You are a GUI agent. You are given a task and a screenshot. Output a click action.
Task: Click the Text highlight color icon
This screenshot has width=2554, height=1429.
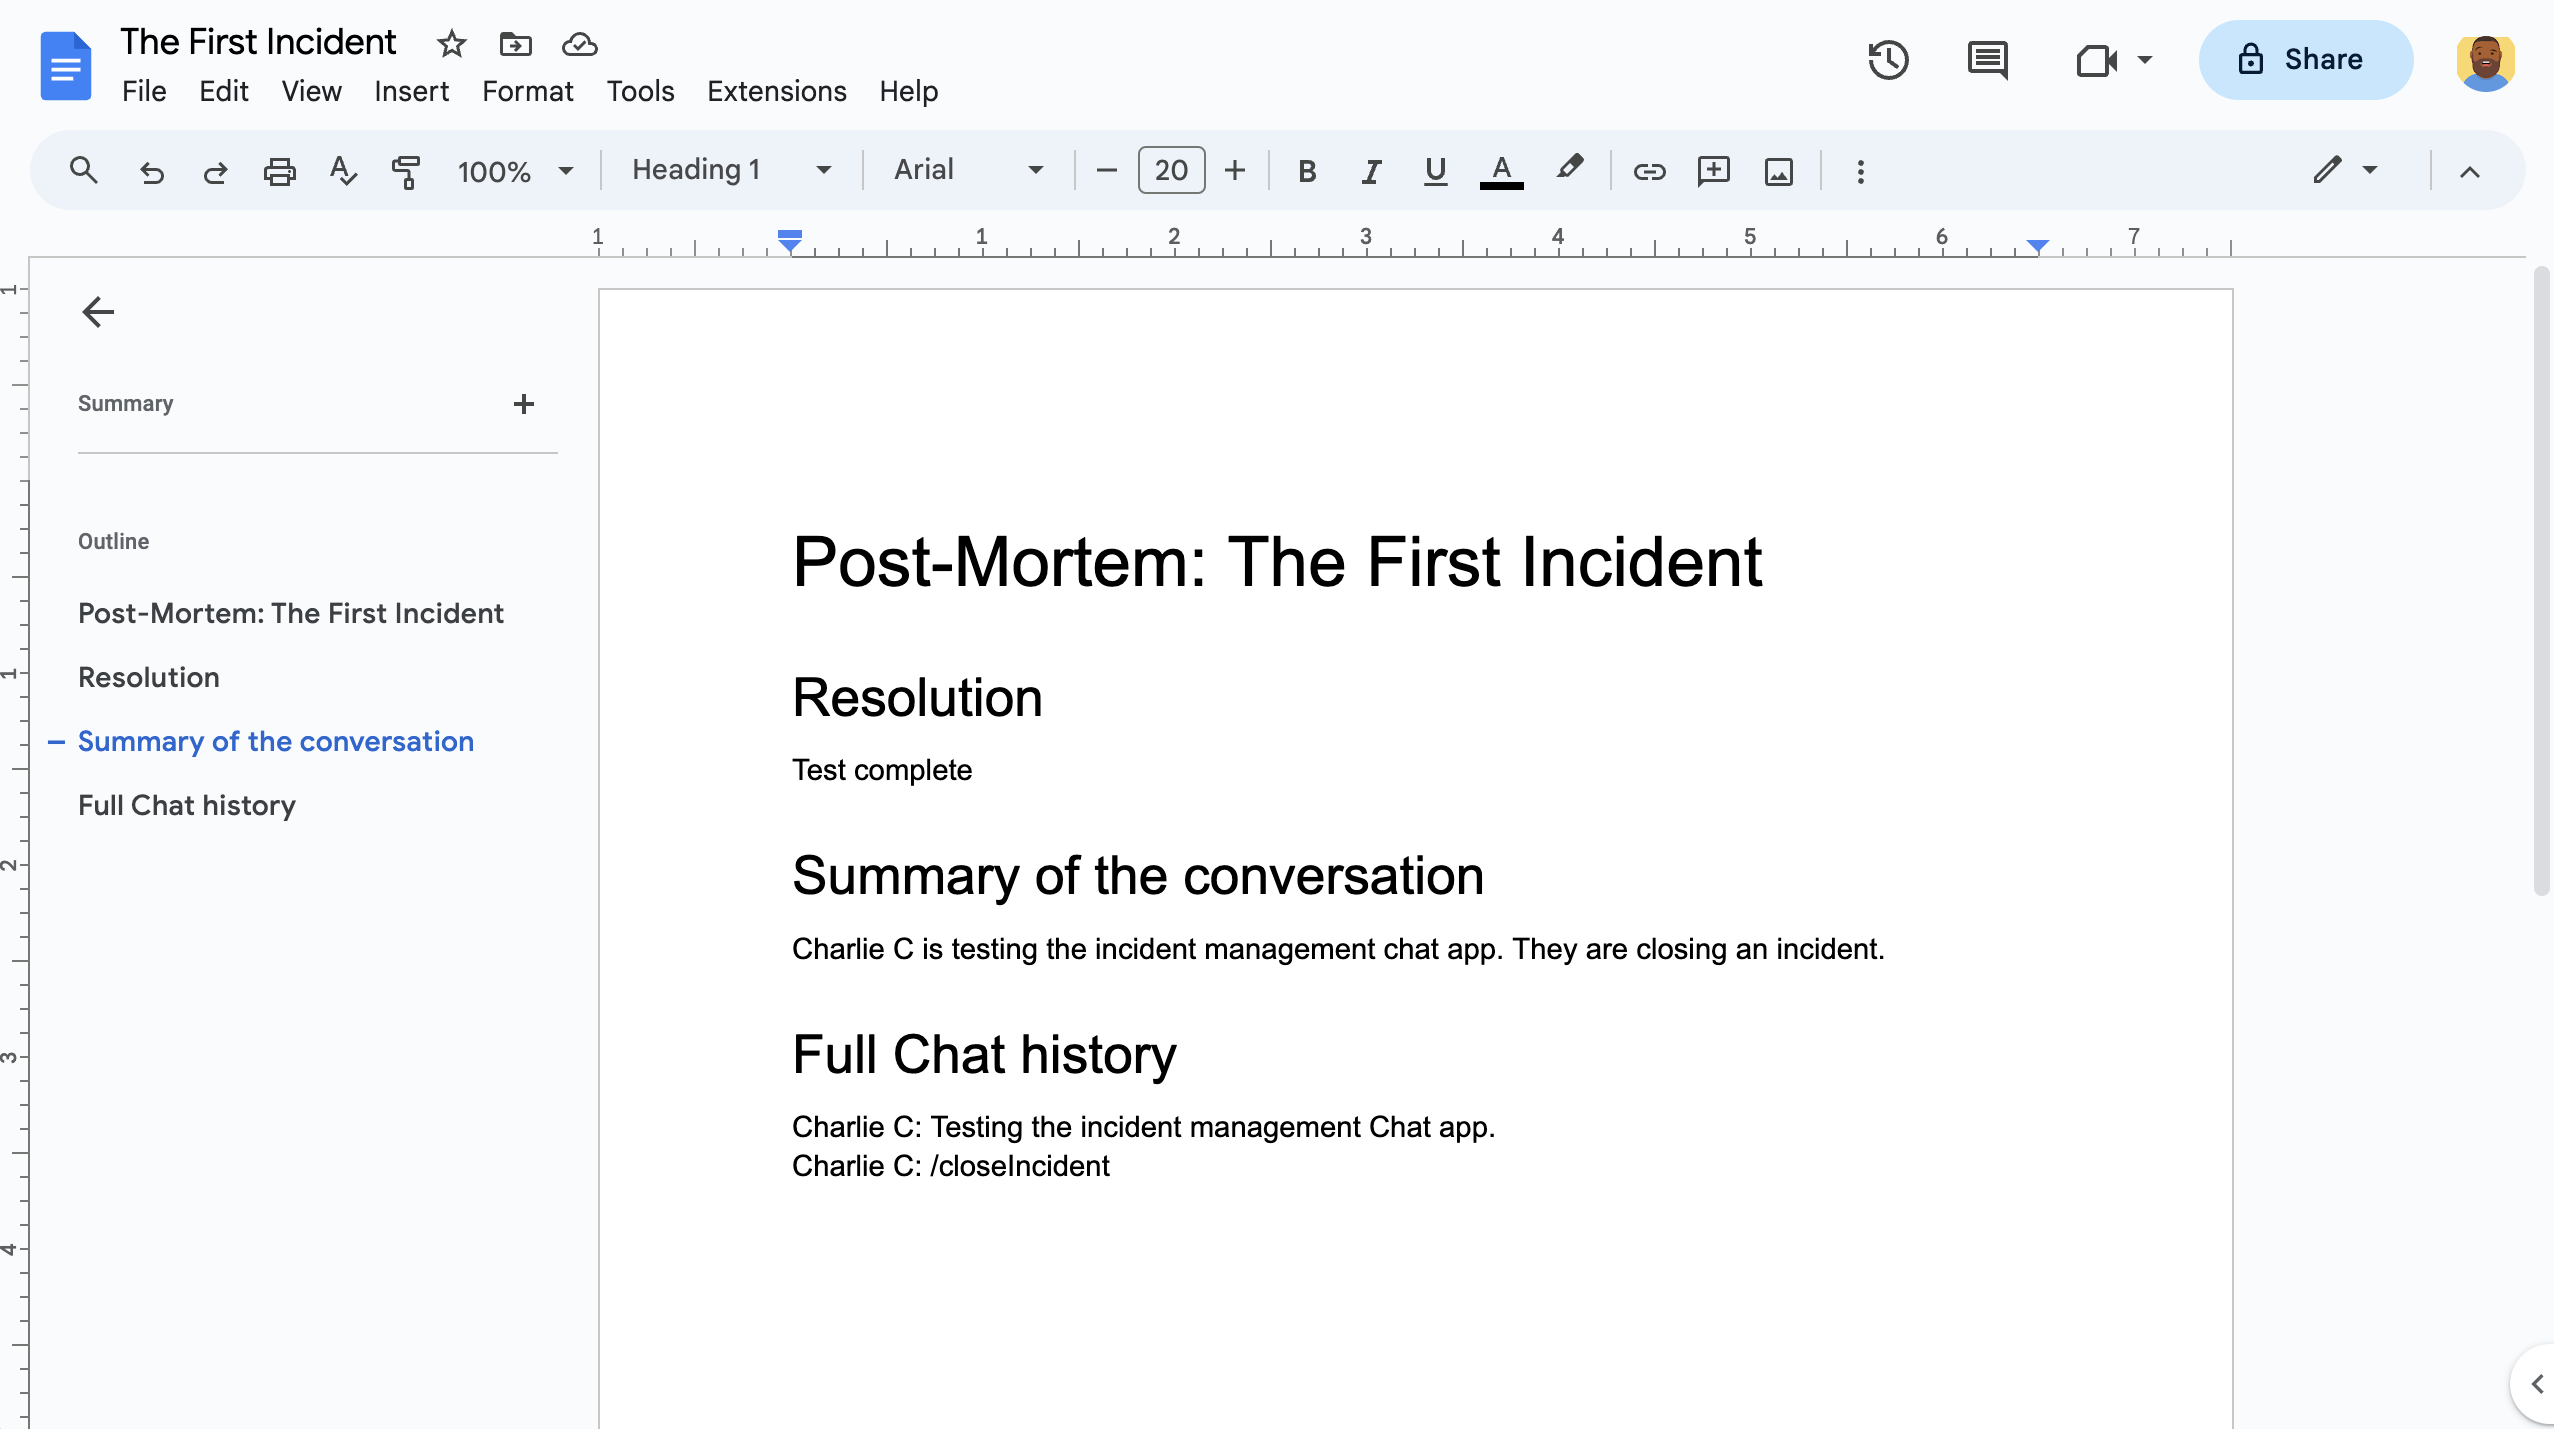point(1570,170)
